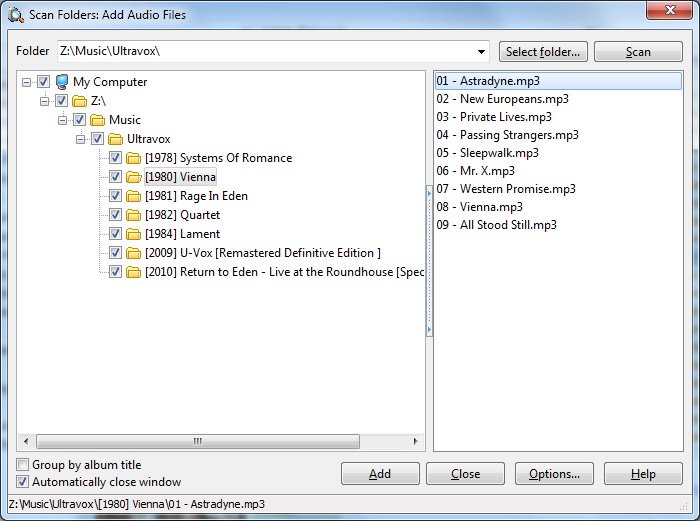
Task: Click the horizontal scrollbar right arrow
Action: point(416,442)
